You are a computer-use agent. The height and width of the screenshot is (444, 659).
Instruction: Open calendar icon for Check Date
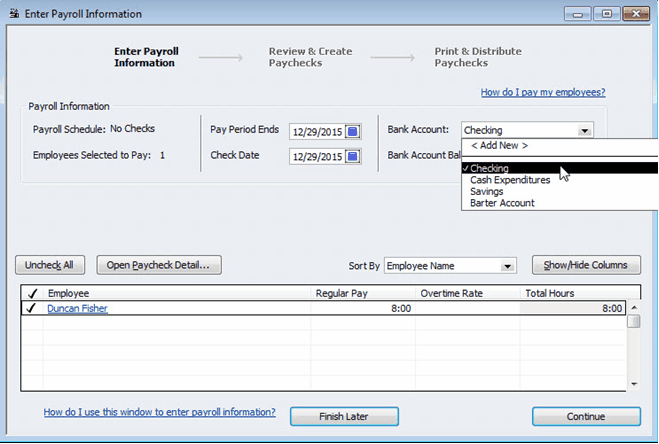352,156
